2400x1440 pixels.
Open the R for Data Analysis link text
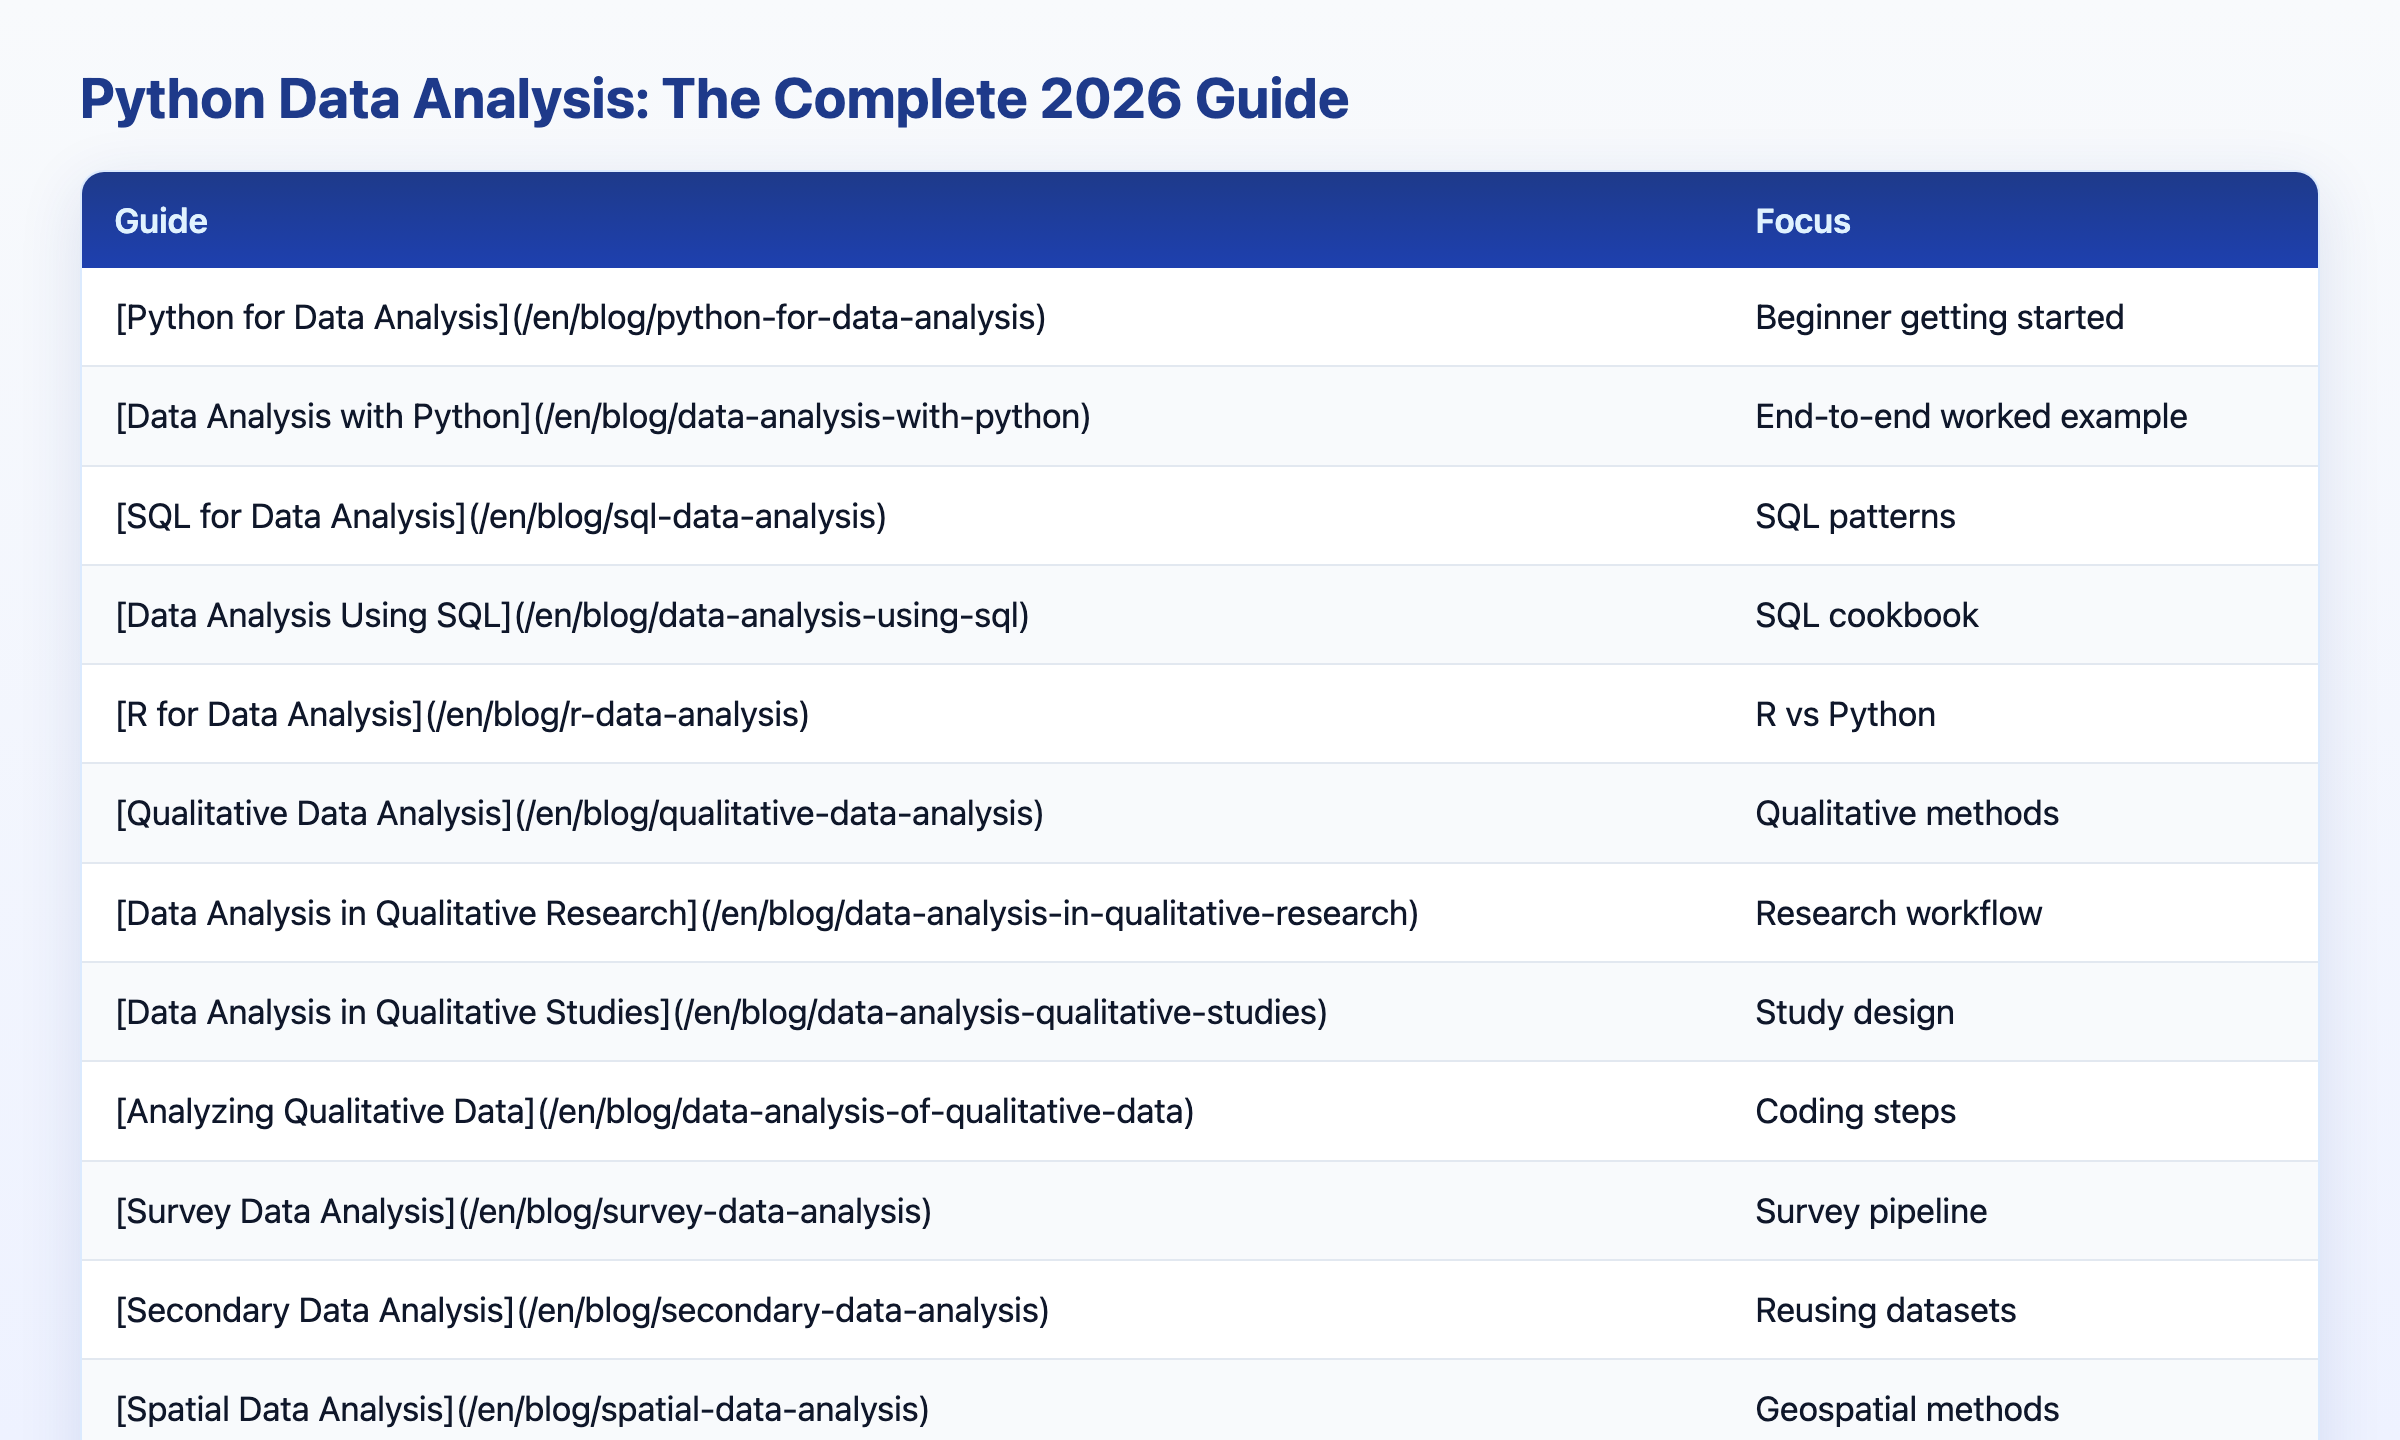462,714
